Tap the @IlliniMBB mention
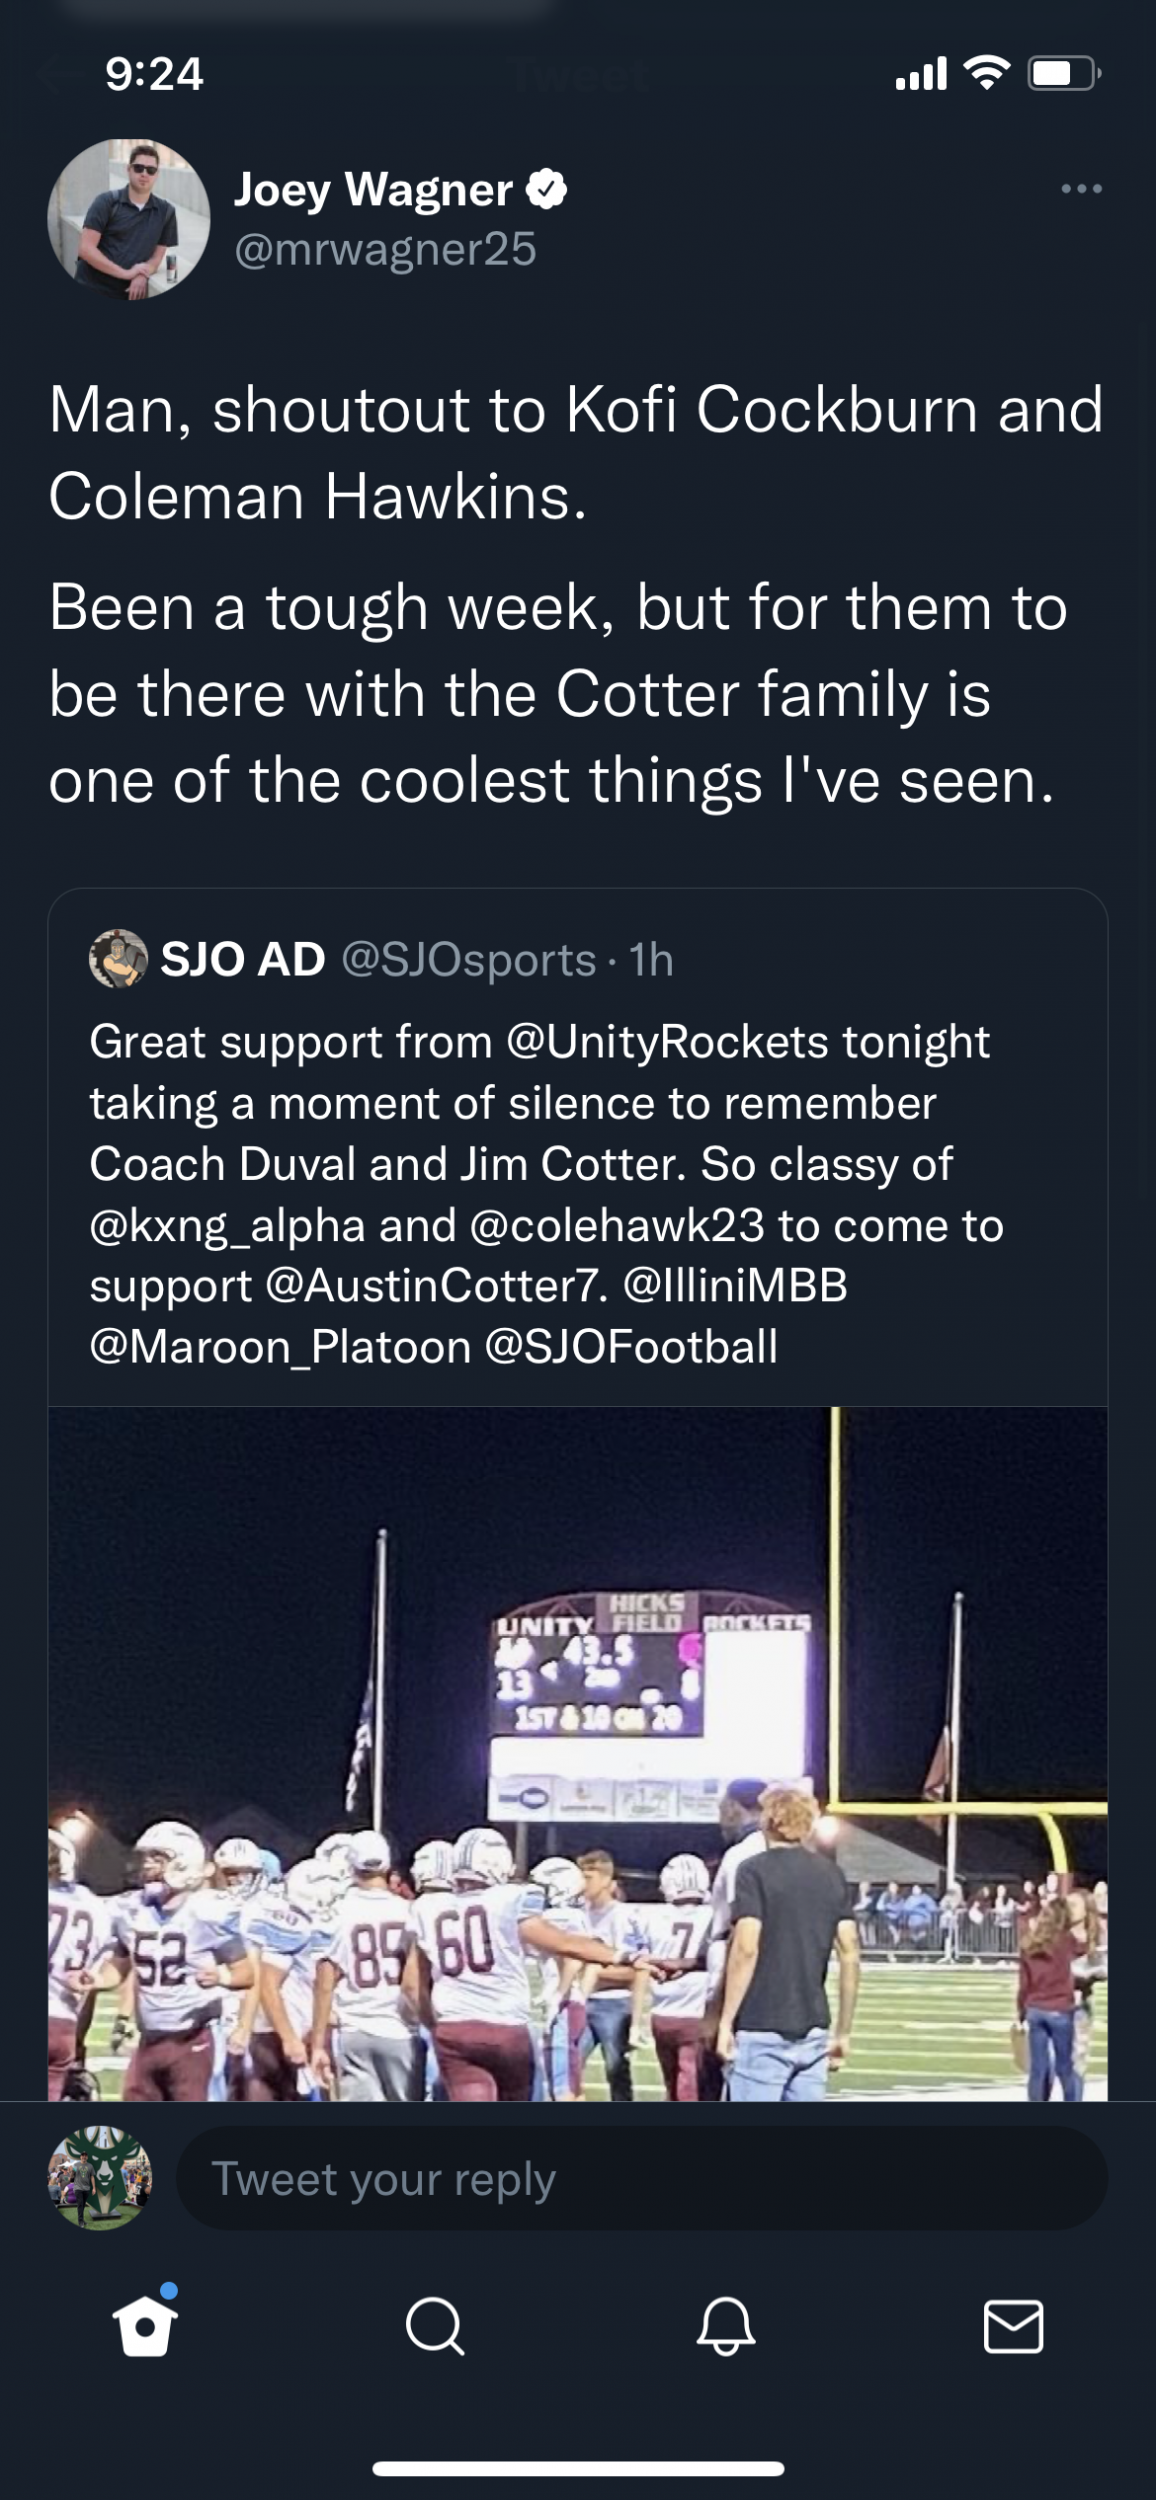 (x=735, y=1286)
